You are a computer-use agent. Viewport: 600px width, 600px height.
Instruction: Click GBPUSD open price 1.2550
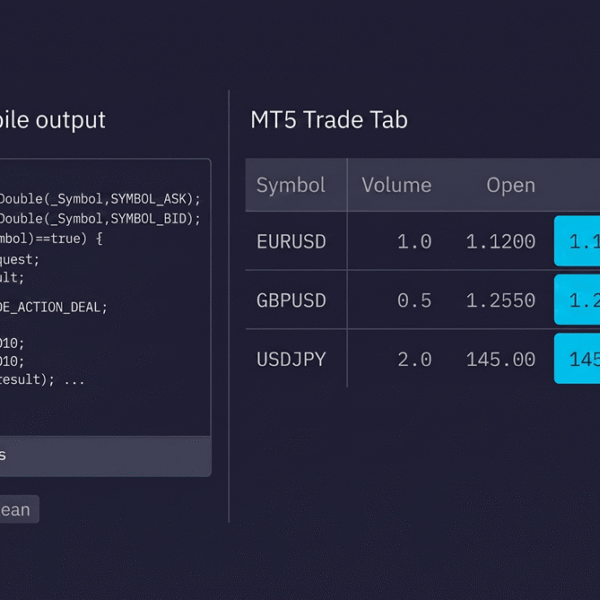point(501,300)
